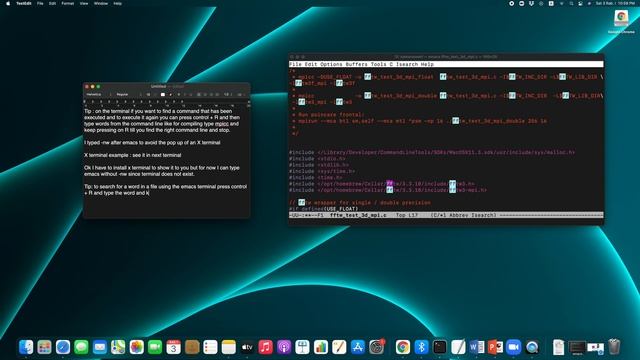
Task: Open FaceTime in the Dock
Action: pyautogui.click(x=155, y=347)
